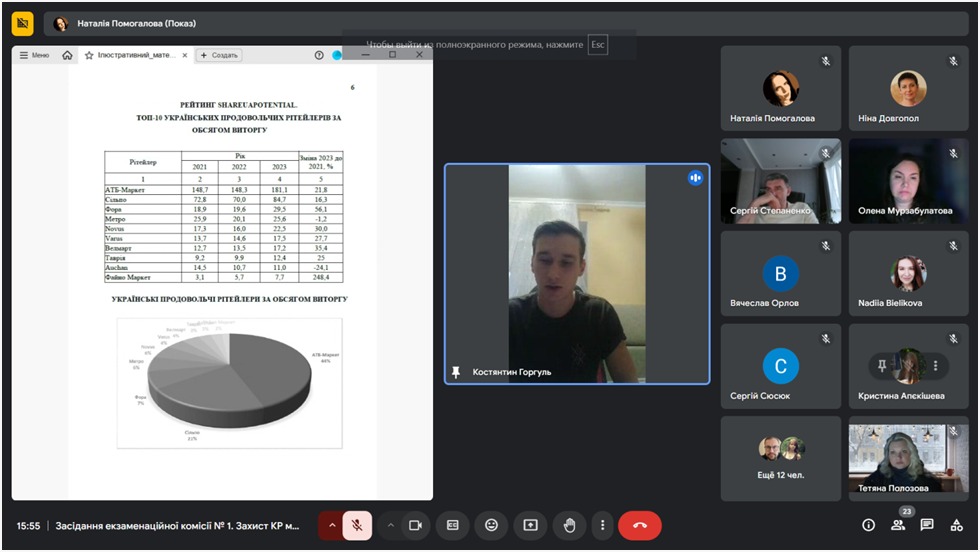Open the chat panel icon
The height and width of the screenshot is (552, 980).
tap(927, 525)
